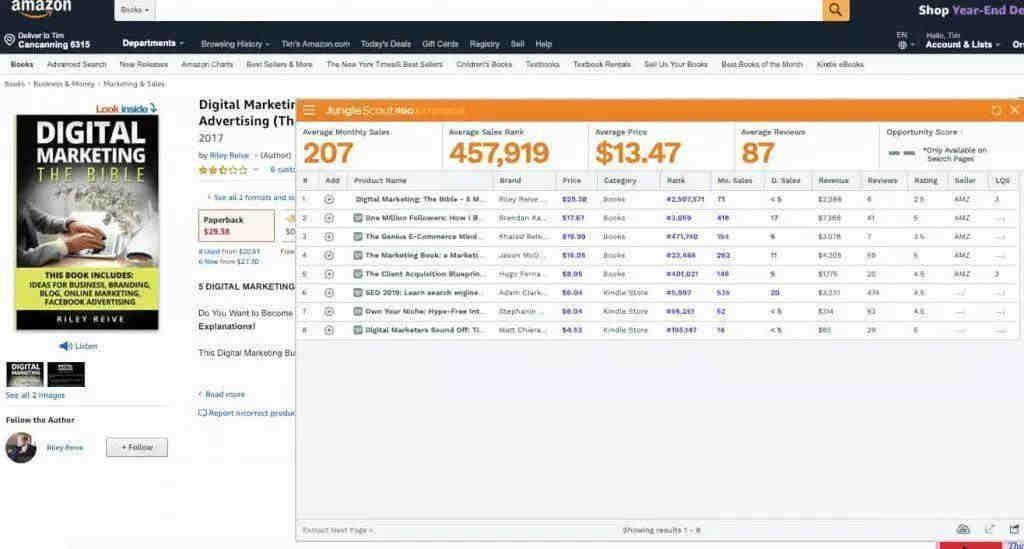Click product icon beside One Million Followers
Image resolution: width=1024 pixels, height=549 pixels.
[358, 218]
